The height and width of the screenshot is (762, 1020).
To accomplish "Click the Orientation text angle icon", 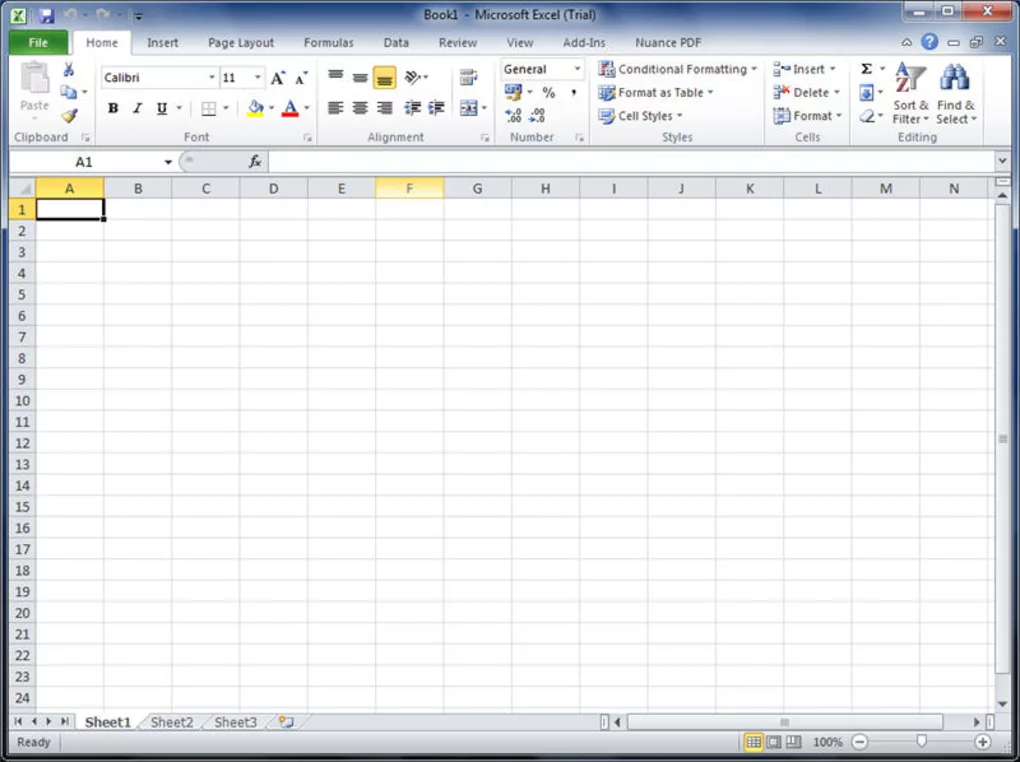I will (x=413, y=77).
